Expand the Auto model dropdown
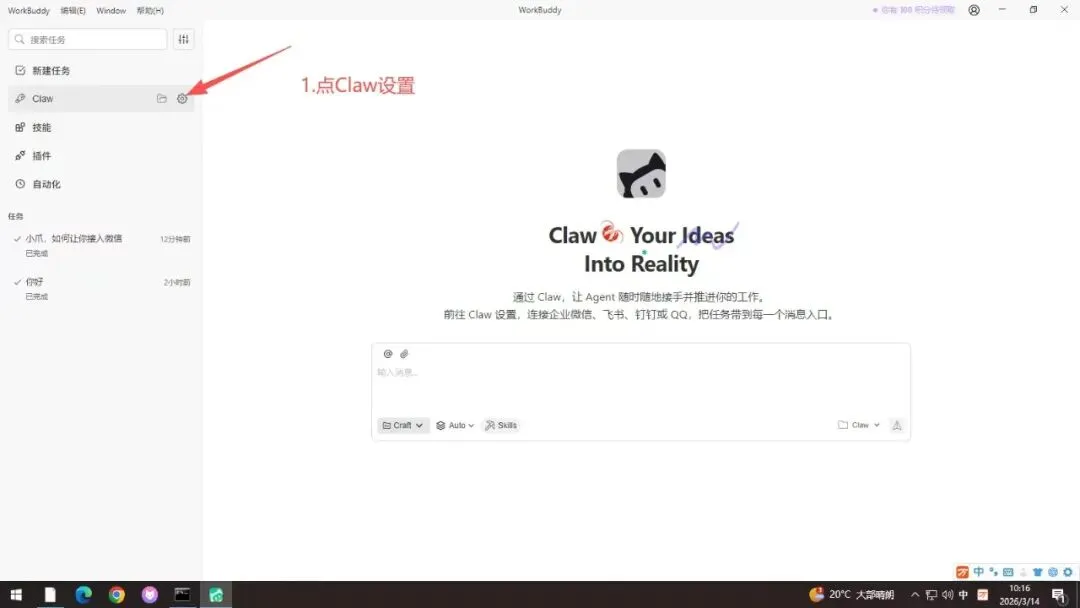The width and height of the screenshot is (1080, 608). click(x=455, y=426)
